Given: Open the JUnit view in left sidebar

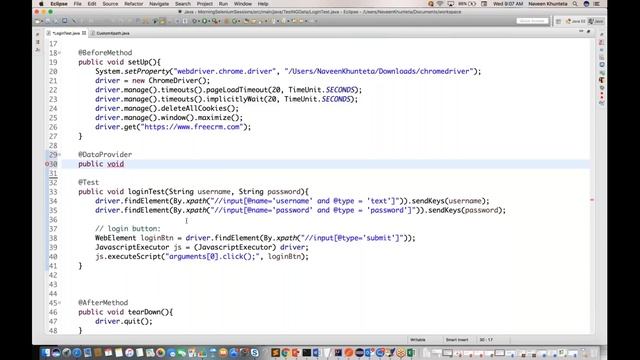Looking at the screenshot, I should [x=38, y=49].
